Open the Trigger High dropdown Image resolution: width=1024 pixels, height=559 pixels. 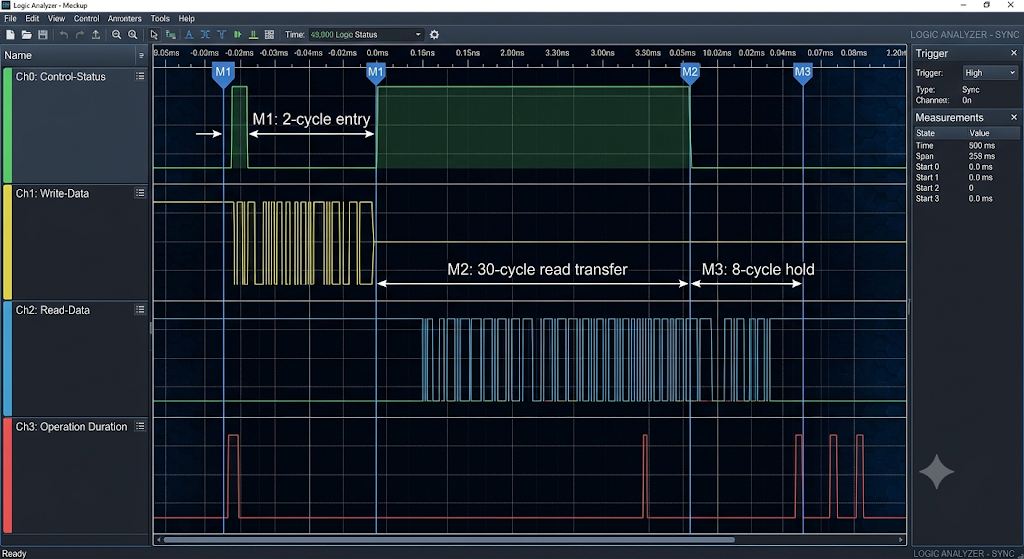pos(989,72)
